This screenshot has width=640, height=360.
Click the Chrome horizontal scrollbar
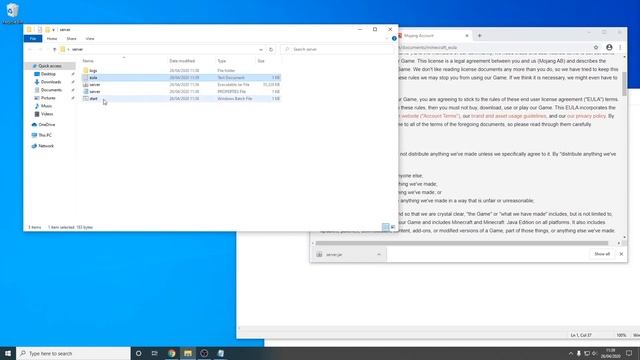(462, 243)
